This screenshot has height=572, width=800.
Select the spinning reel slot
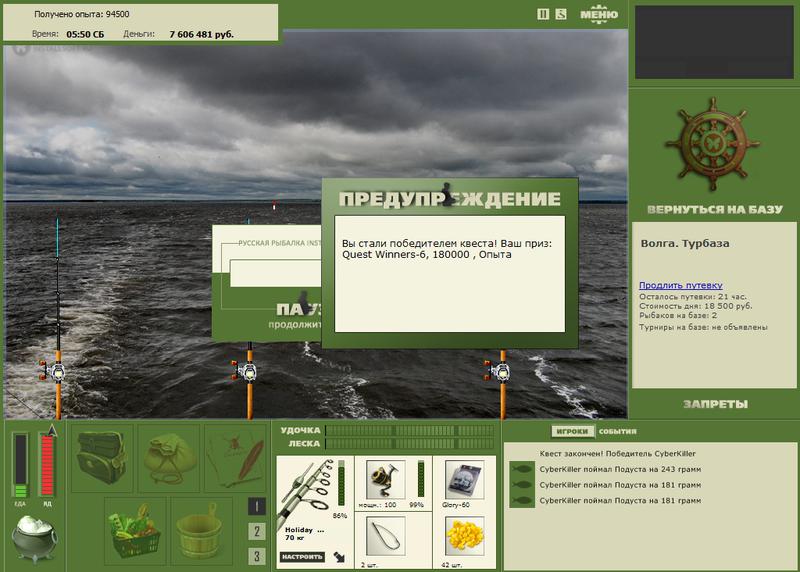click(x=385, y=480)
